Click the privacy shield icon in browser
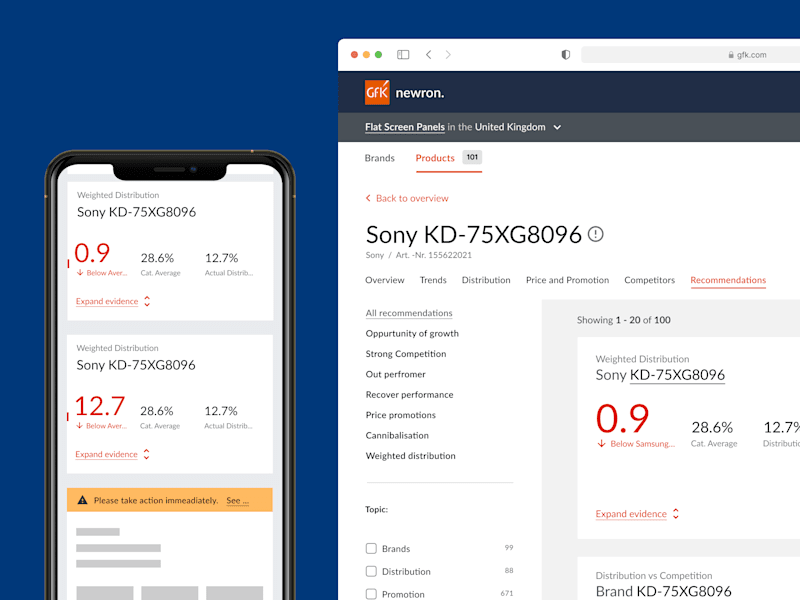 565,55
